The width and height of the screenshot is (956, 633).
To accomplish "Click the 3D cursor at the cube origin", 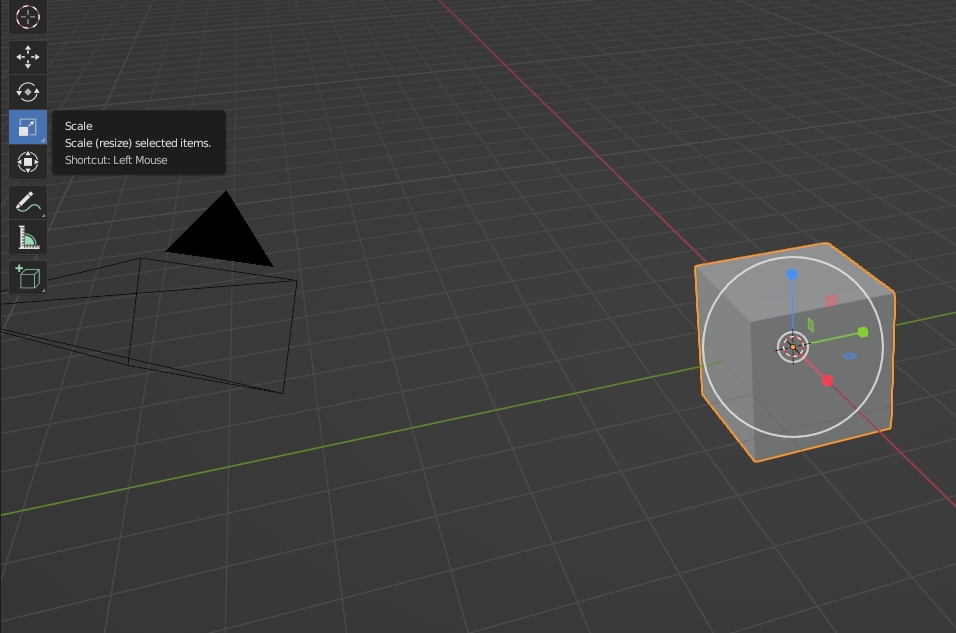I will coord(792,347).
